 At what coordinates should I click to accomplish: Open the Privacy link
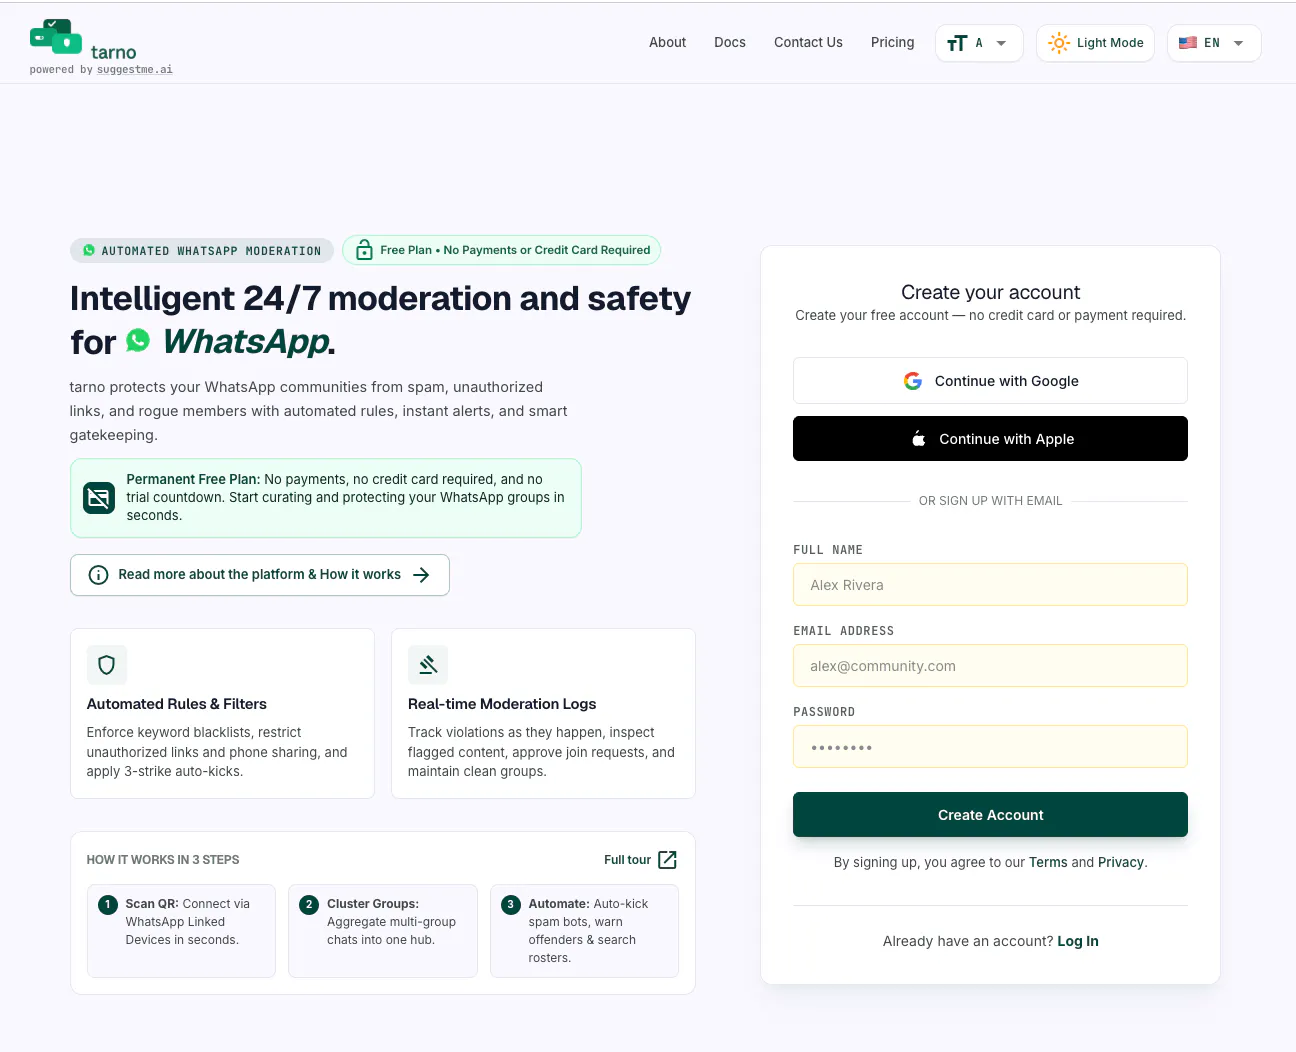tap(1121, 862)
